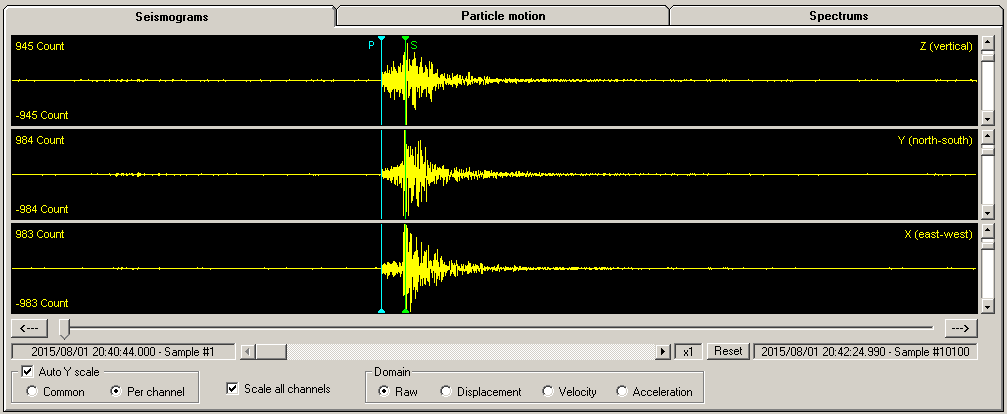1007x414 pixels.
Task: Click horizontal scrollbar left arrow
Action: click(248, 352)
